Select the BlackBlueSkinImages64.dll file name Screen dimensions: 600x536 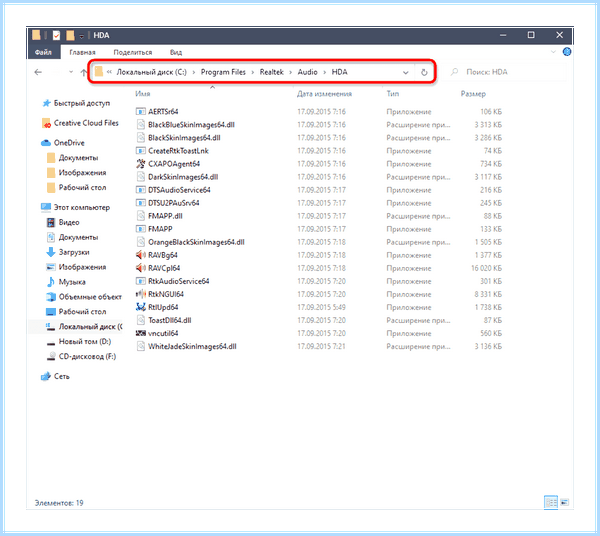[x=191, y=125]
